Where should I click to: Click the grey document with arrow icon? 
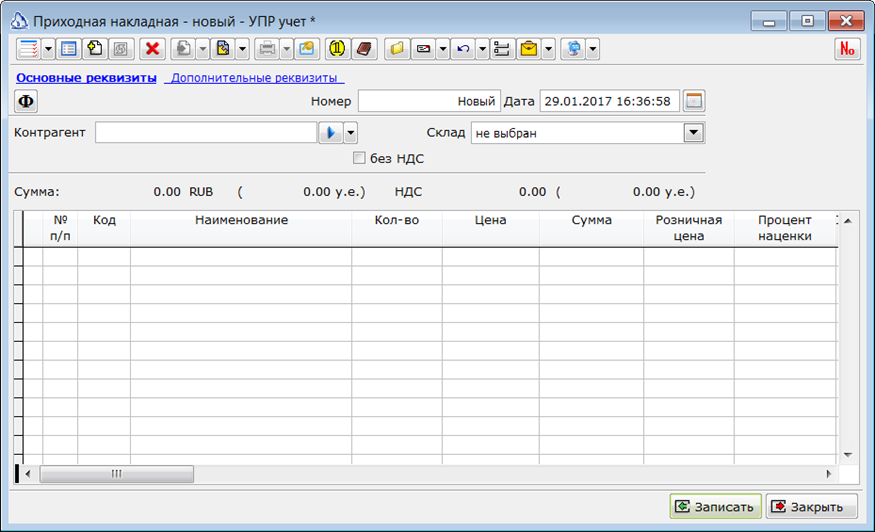tap(183, 49)
